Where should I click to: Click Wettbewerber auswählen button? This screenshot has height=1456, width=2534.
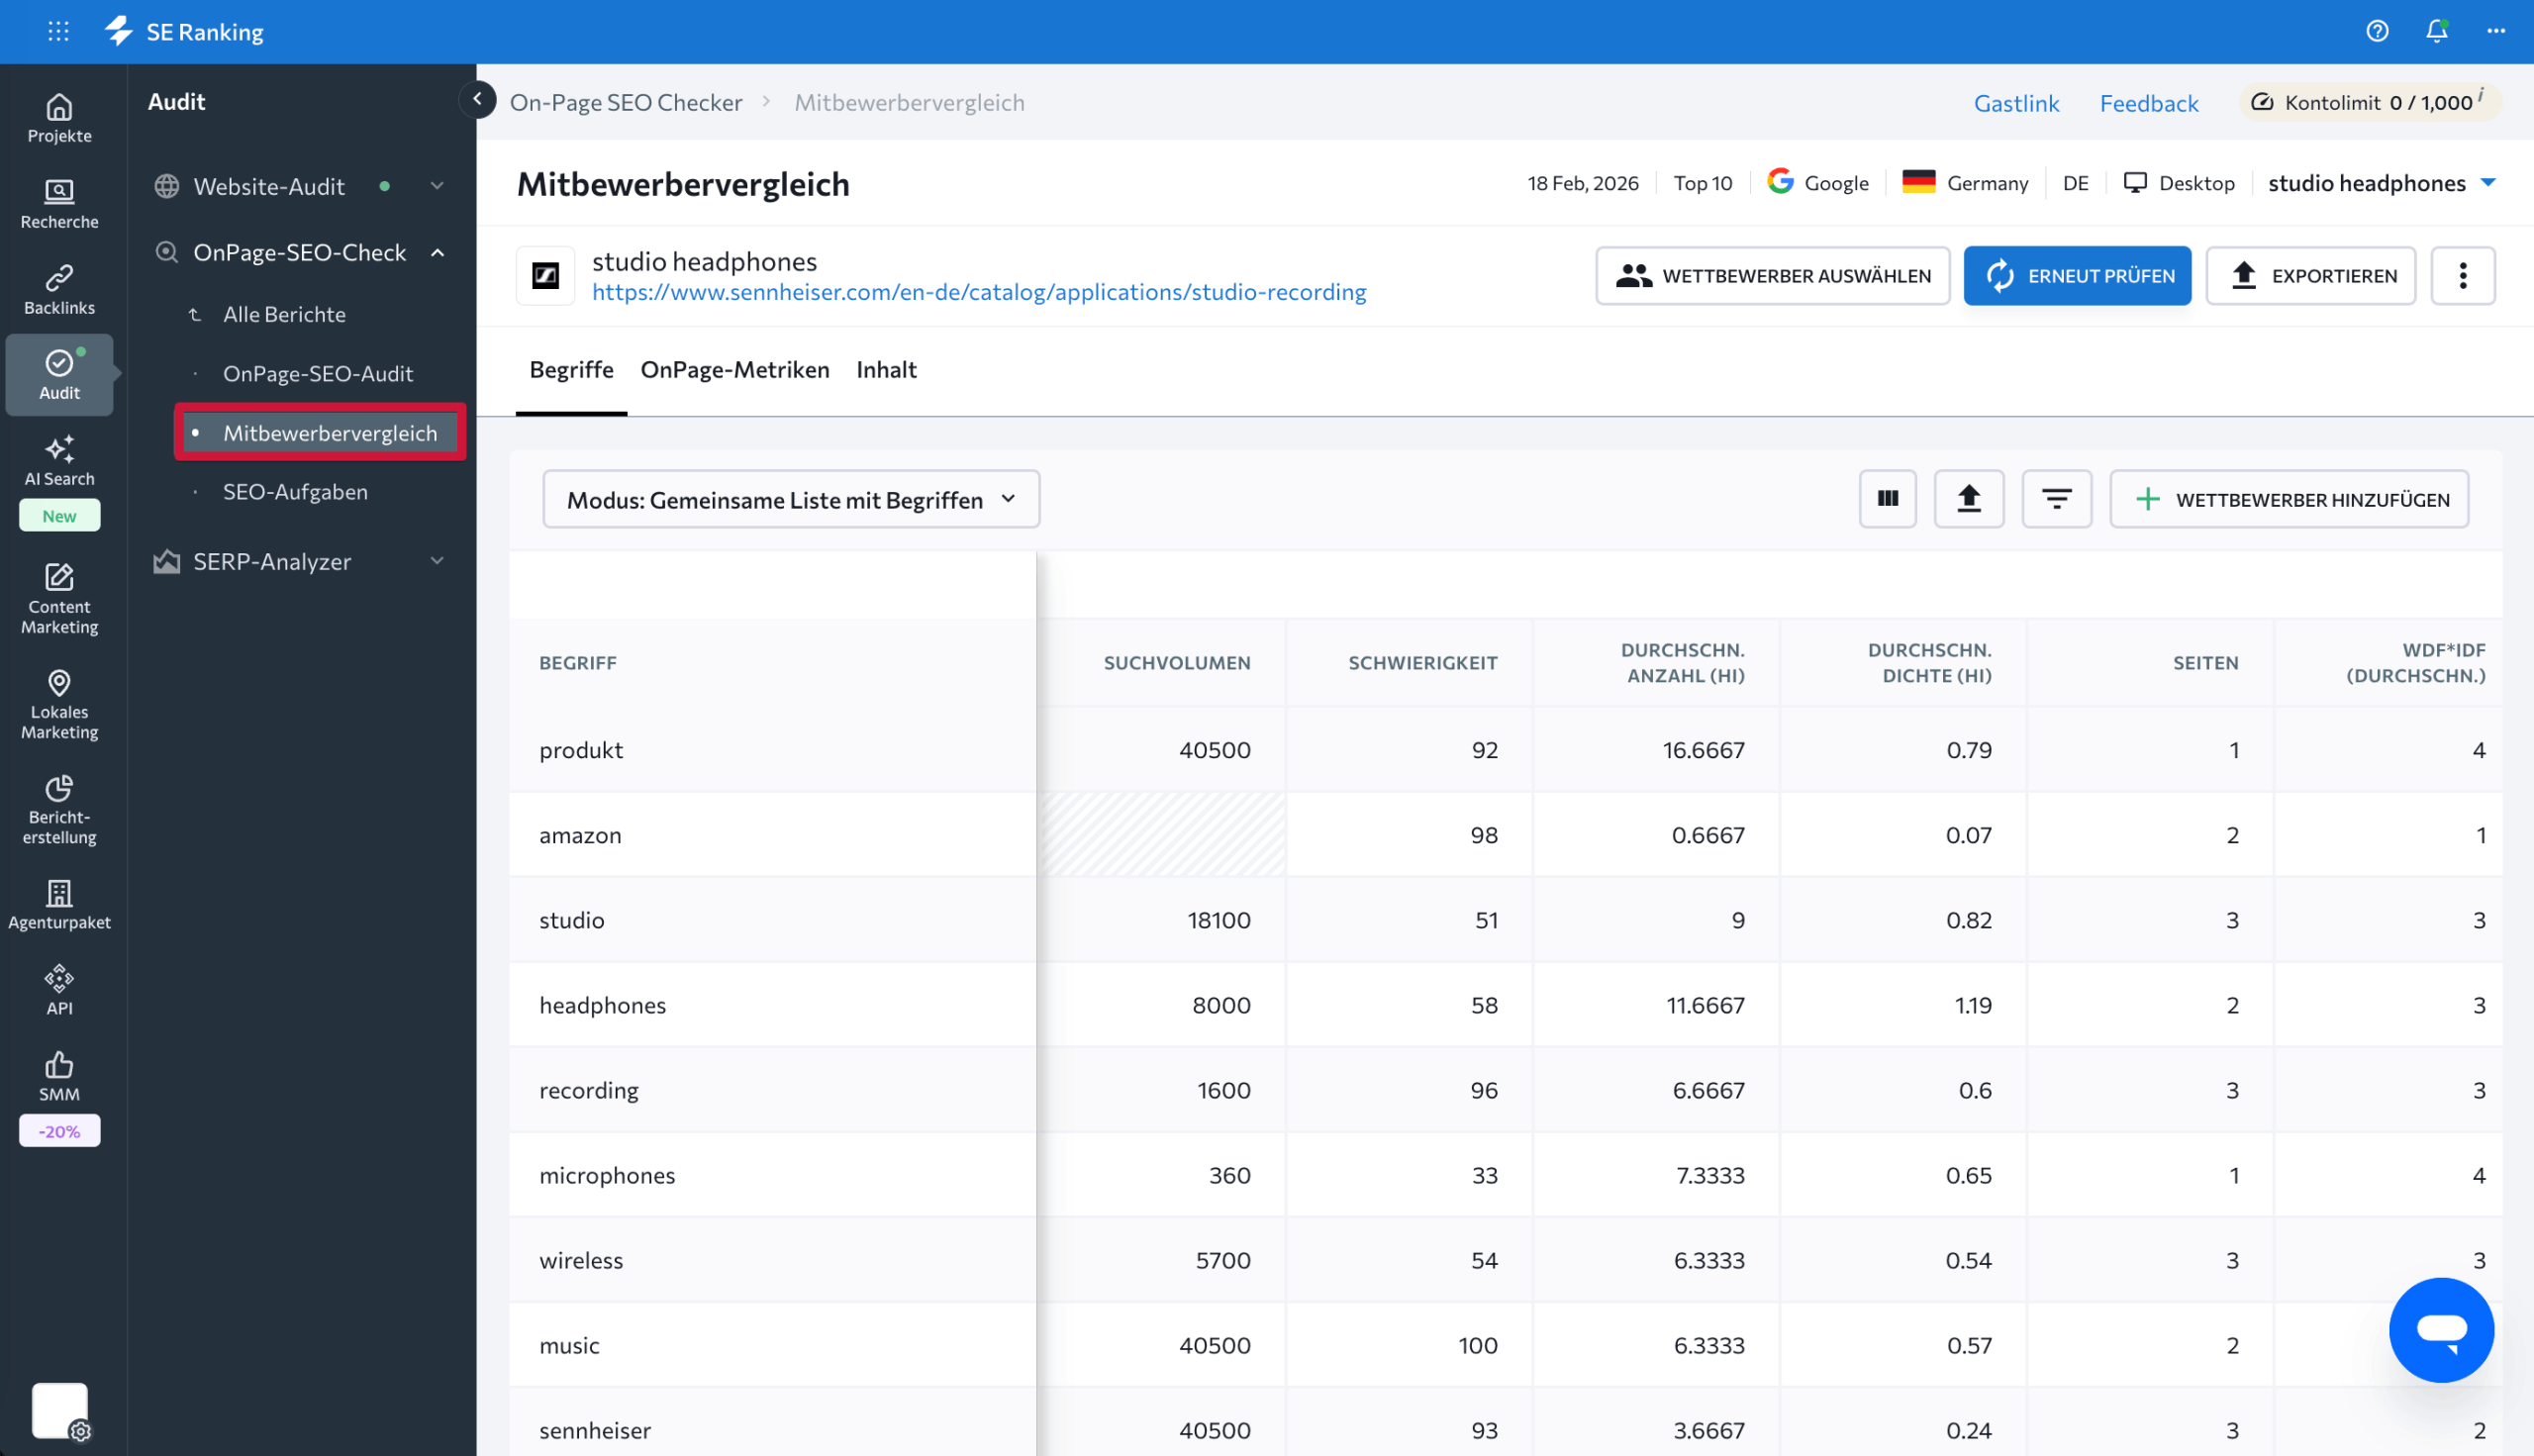1772,276
